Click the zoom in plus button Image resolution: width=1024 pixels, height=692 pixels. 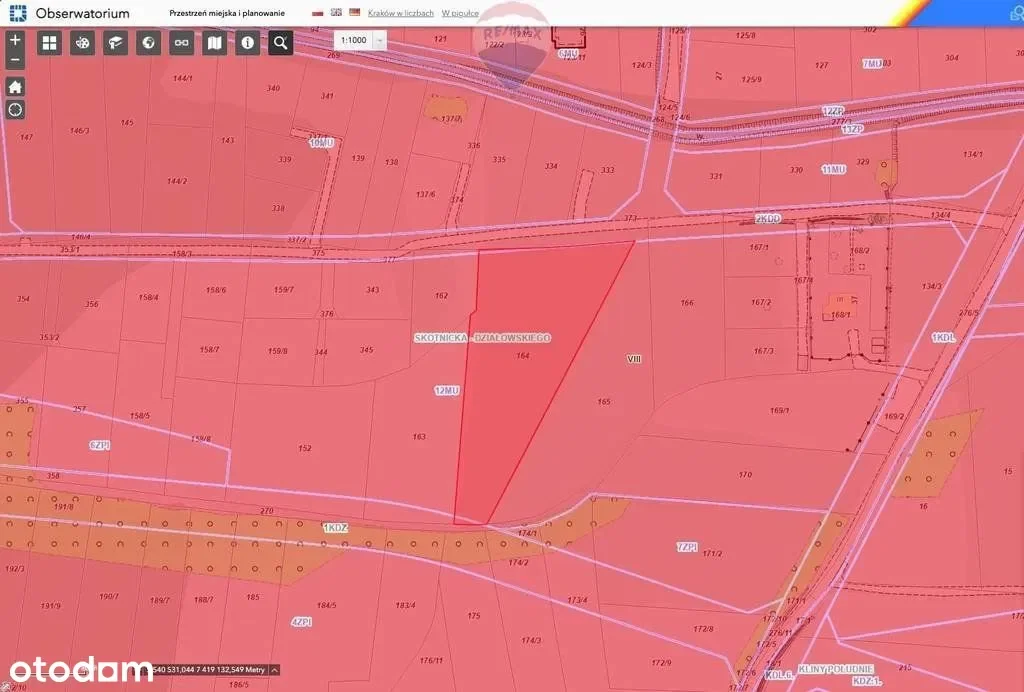click(15, 41)
